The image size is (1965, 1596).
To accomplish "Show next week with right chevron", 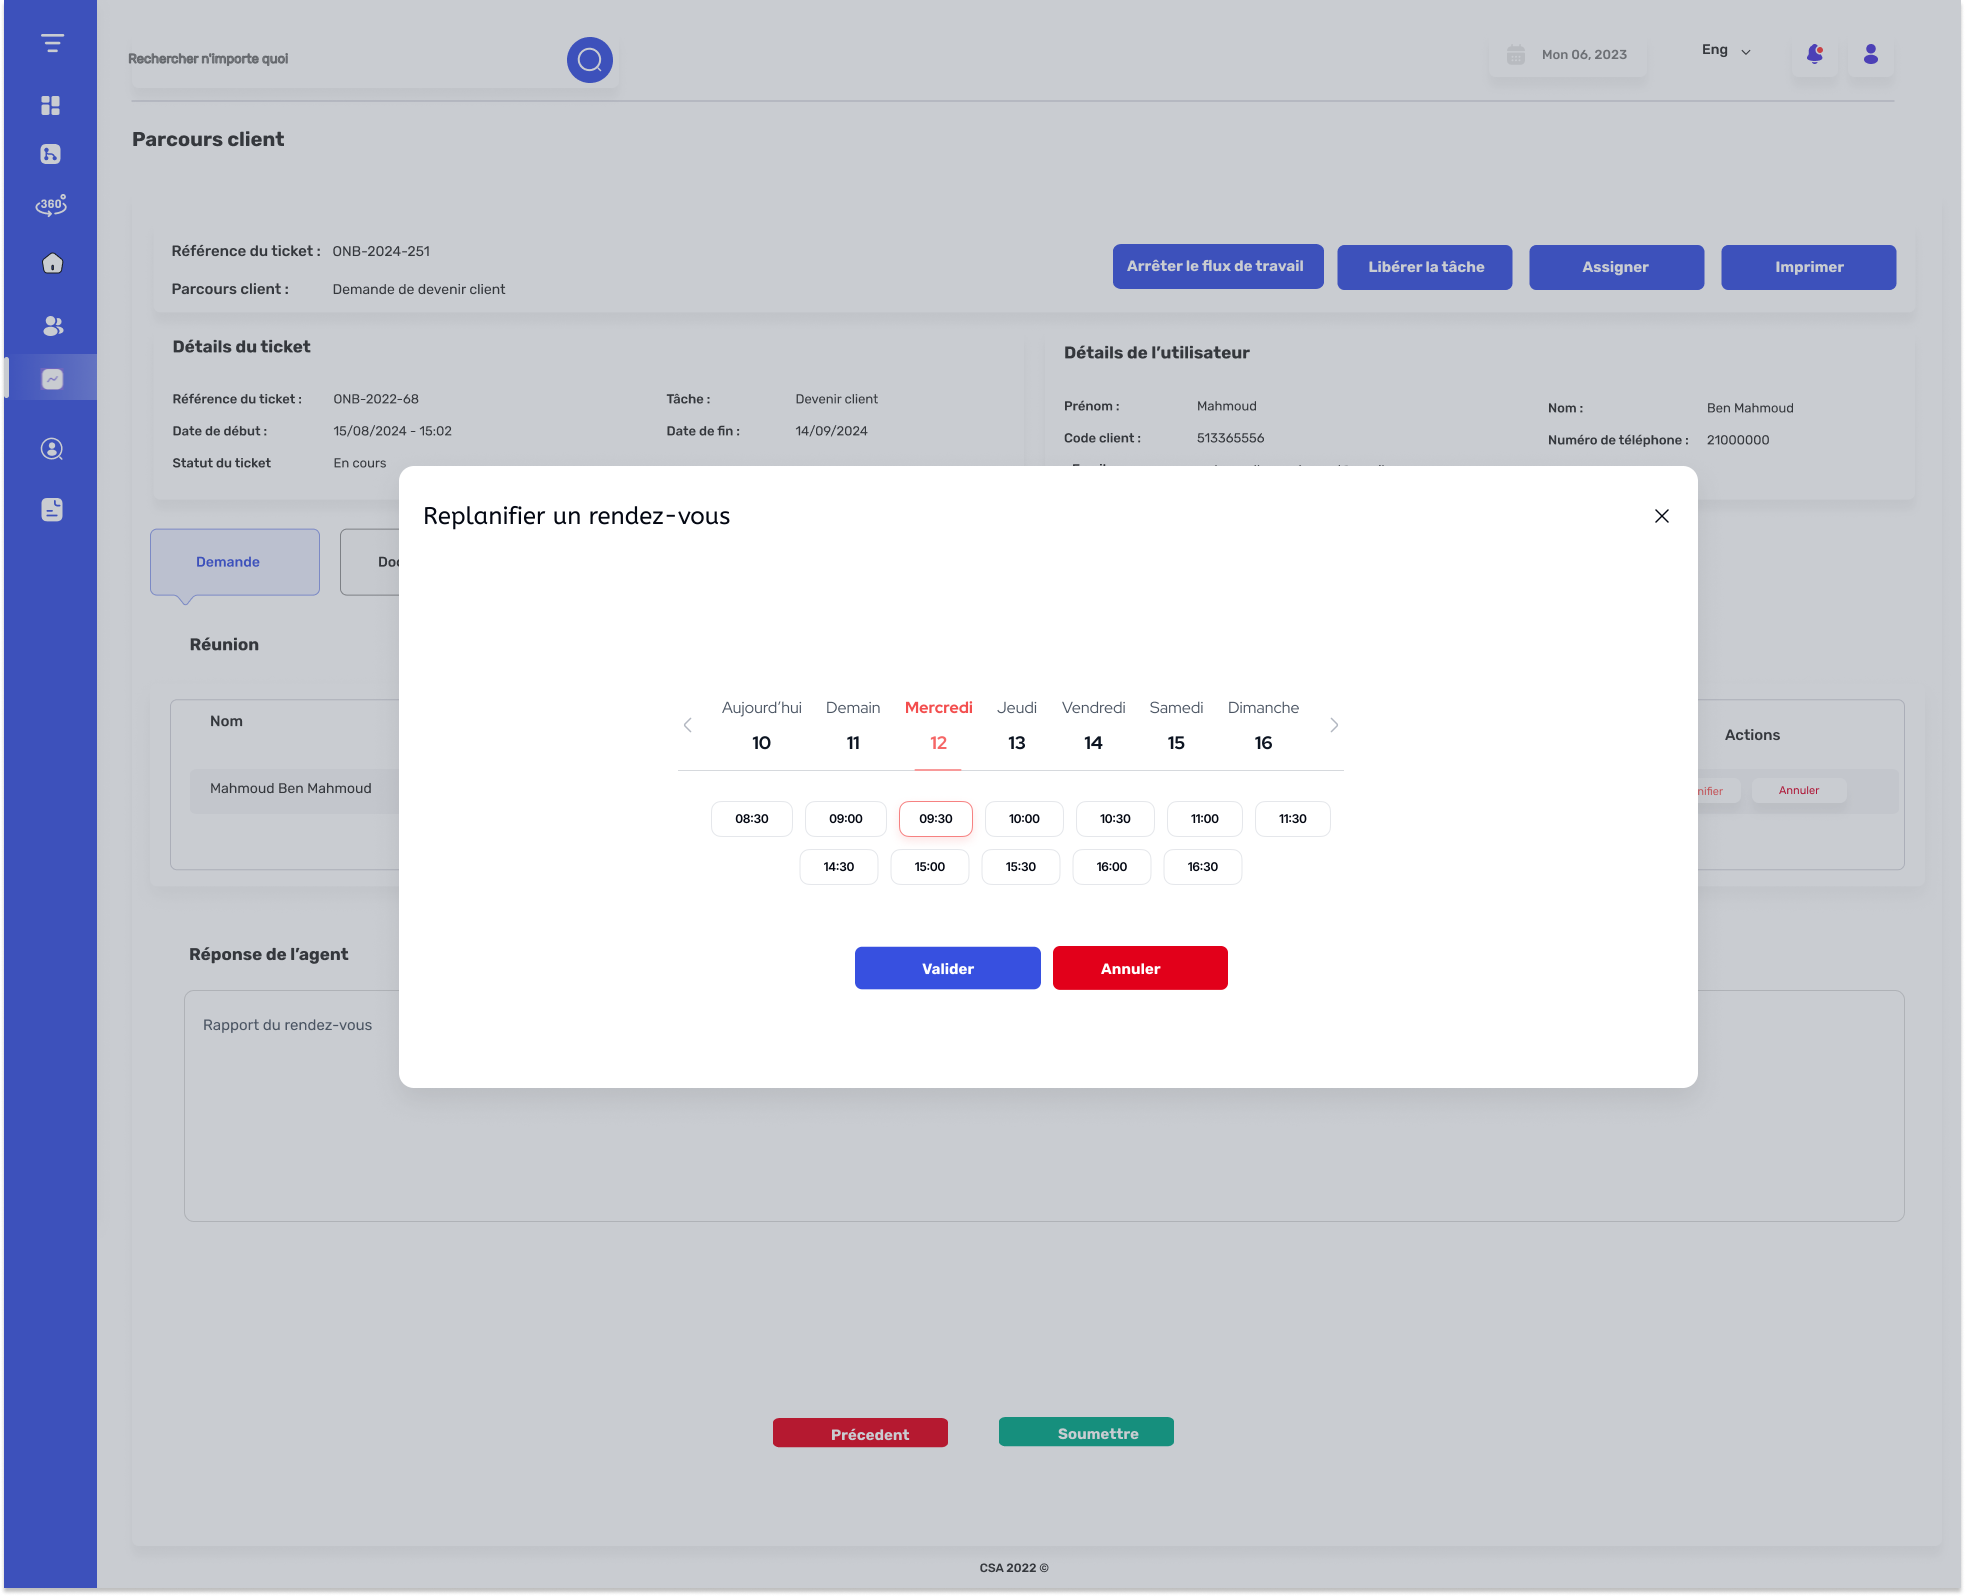I will tap(1334, 725).
